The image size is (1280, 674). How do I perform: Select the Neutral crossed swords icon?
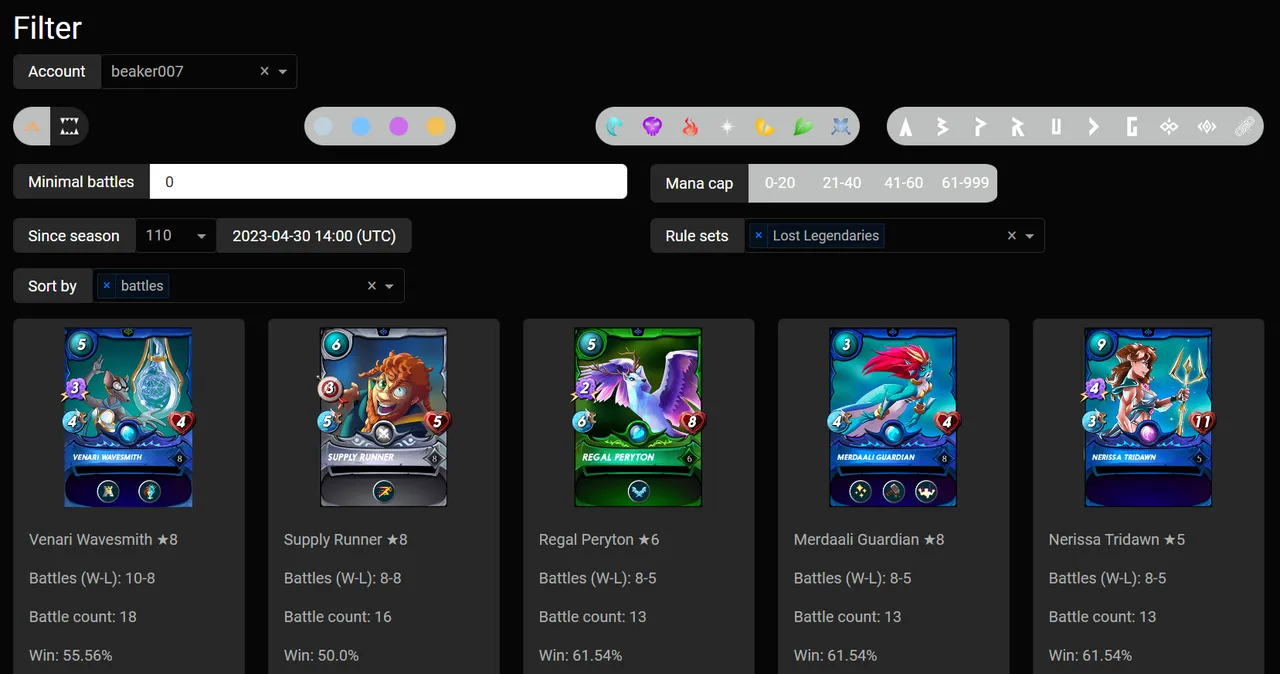pos(840,127)
